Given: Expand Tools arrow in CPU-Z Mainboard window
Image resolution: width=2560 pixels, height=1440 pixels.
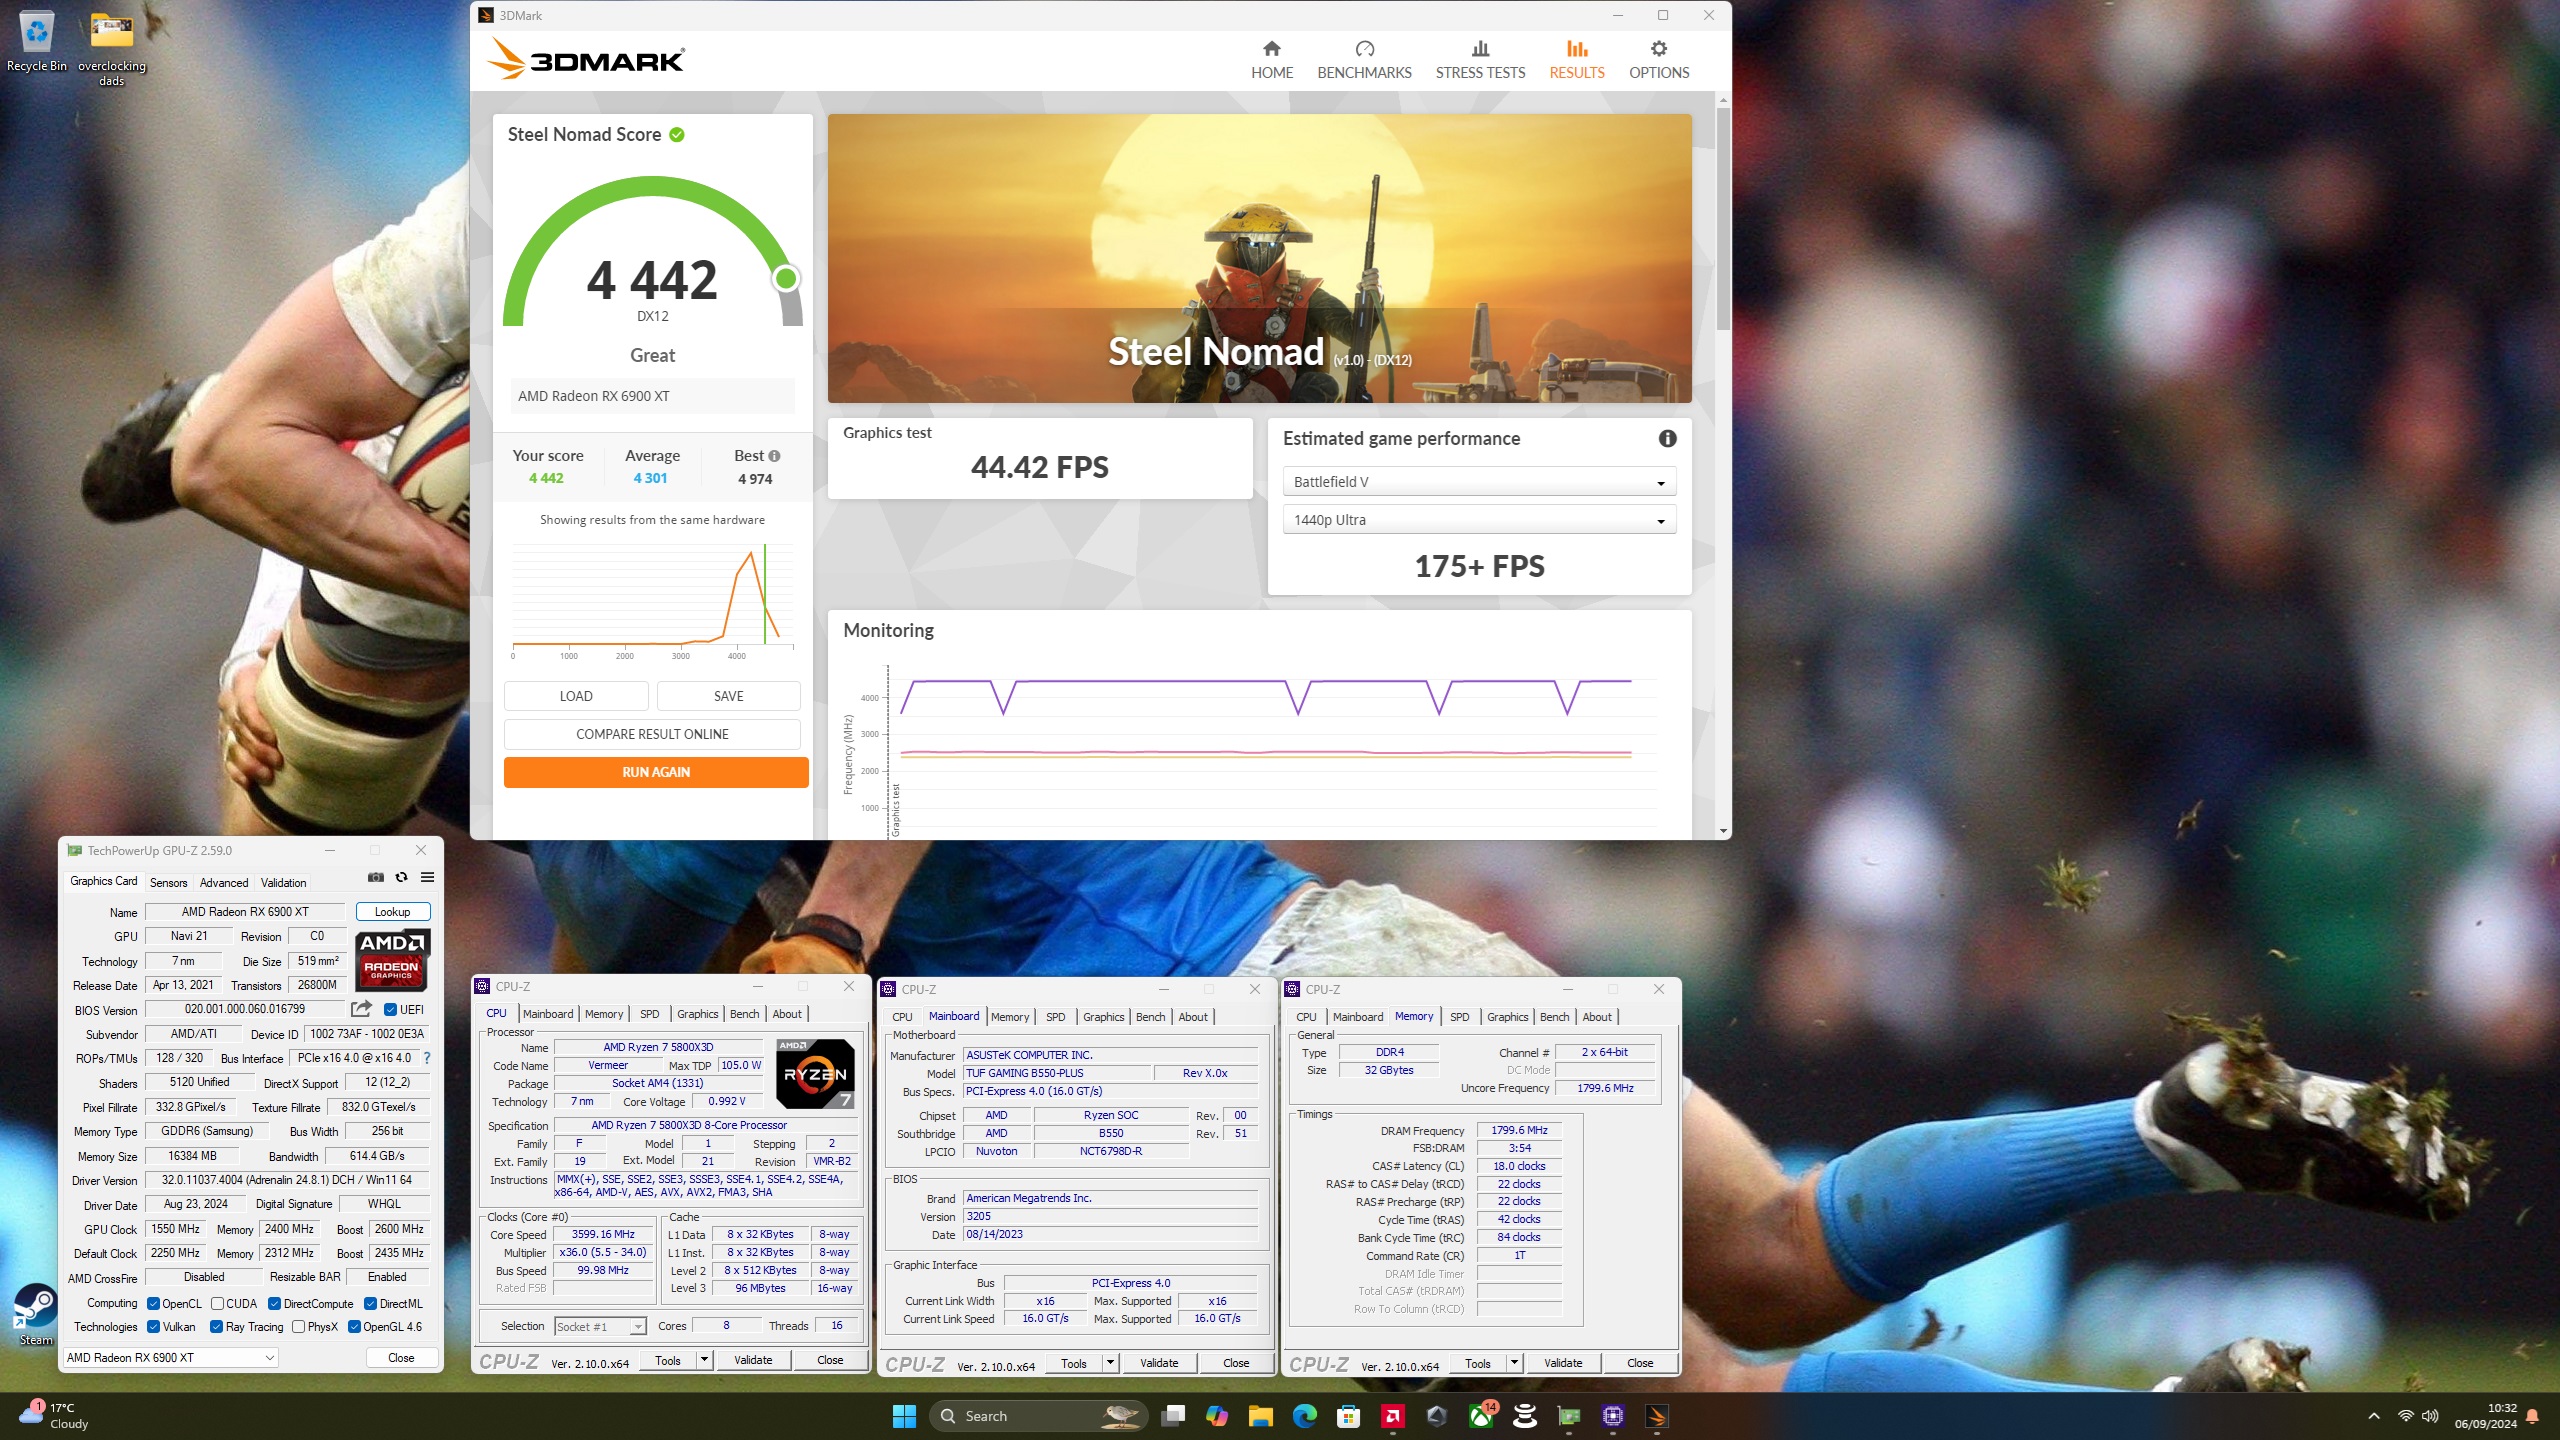Looking at the screenshot, I should (1110, 1363).
